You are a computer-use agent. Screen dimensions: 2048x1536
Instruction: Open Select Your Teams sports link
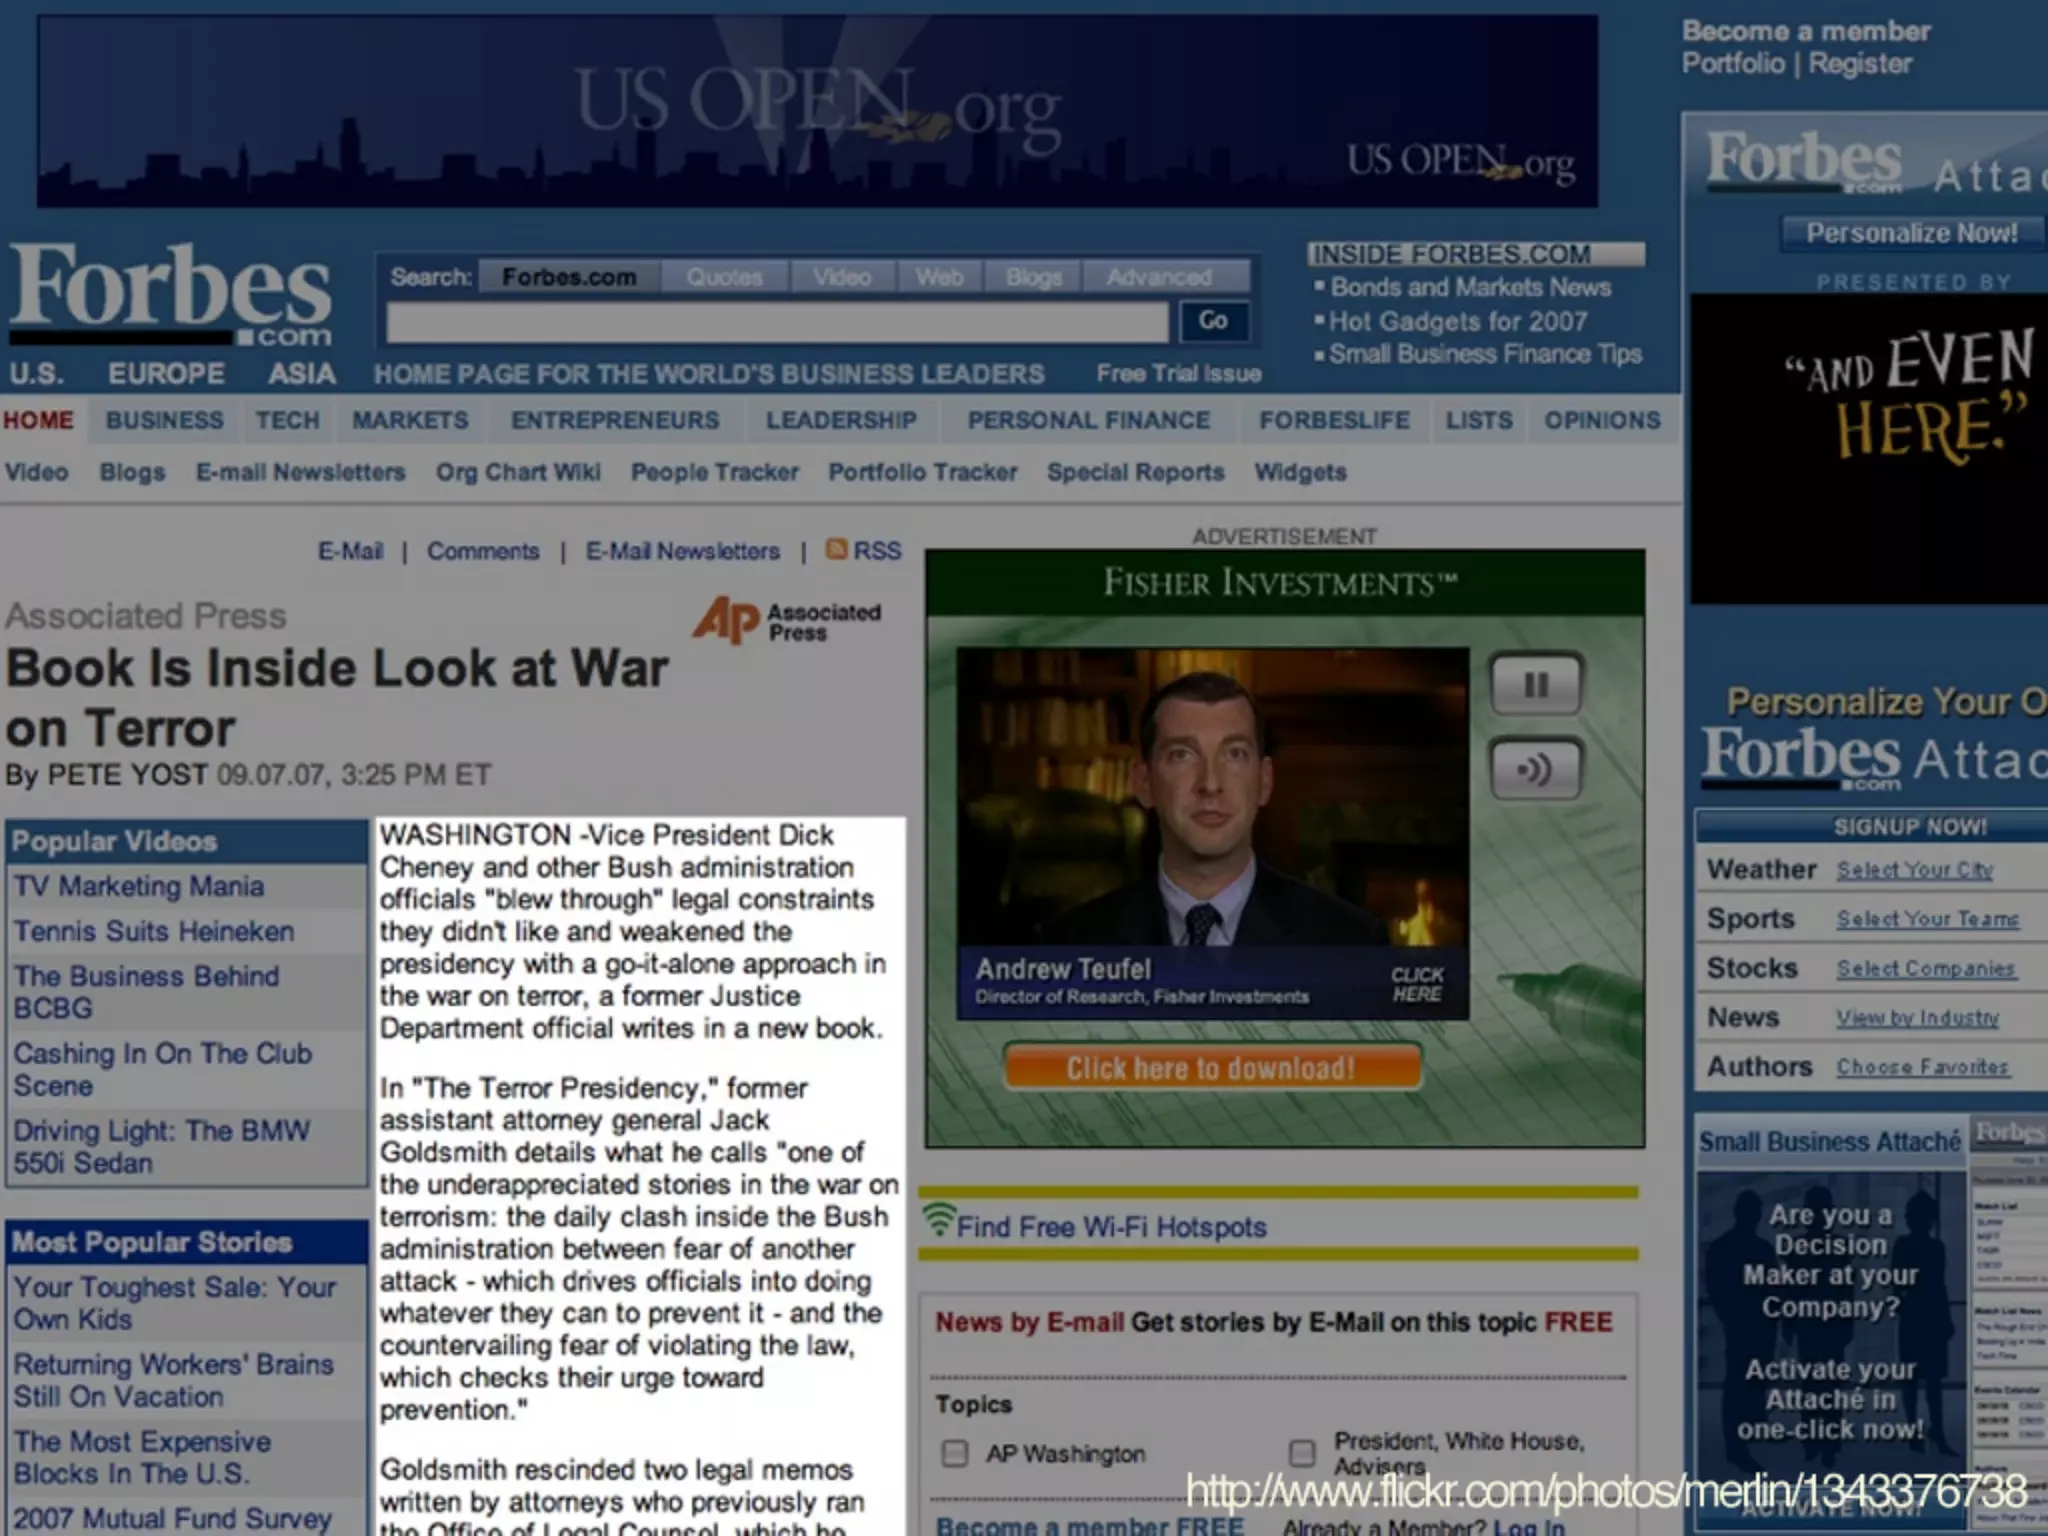click(1927, 919)
